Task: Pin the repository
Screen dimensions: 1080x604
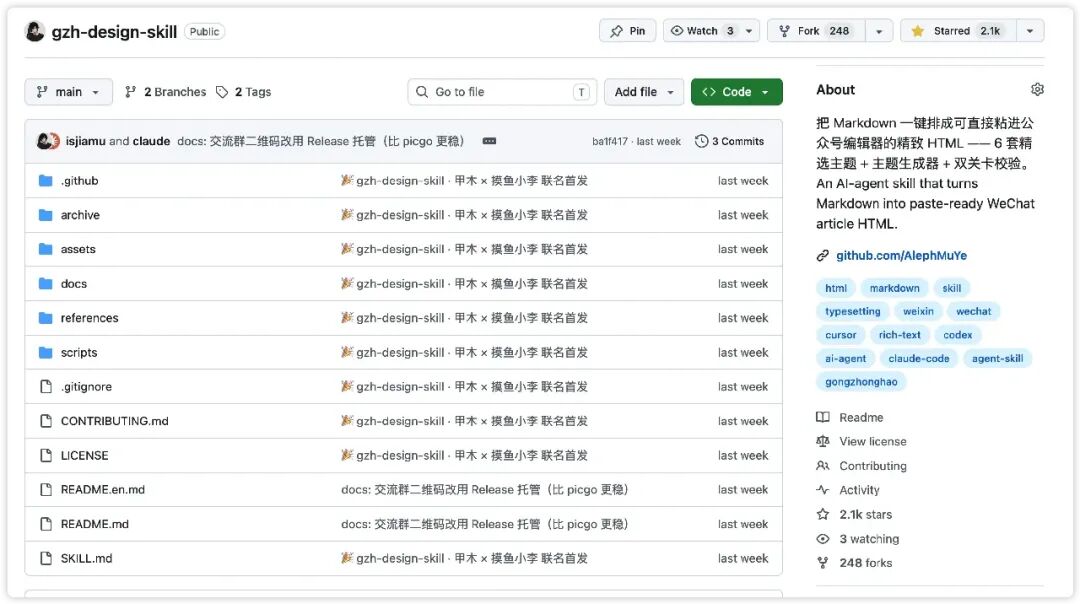Action: pyautogui.click(x=627, y=31)
